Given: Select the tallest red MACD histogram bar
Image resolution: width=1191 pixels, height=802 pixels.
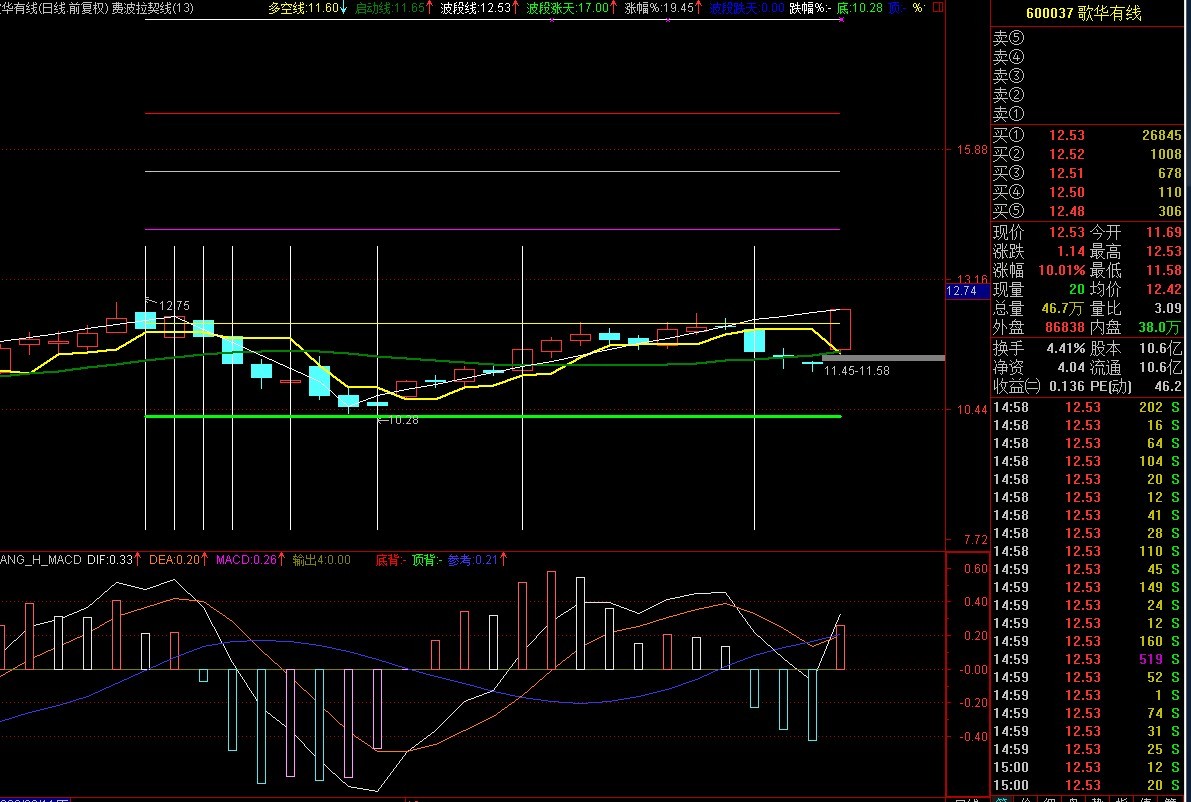Looking at the screenshot, I should click(x=551, y=619).
